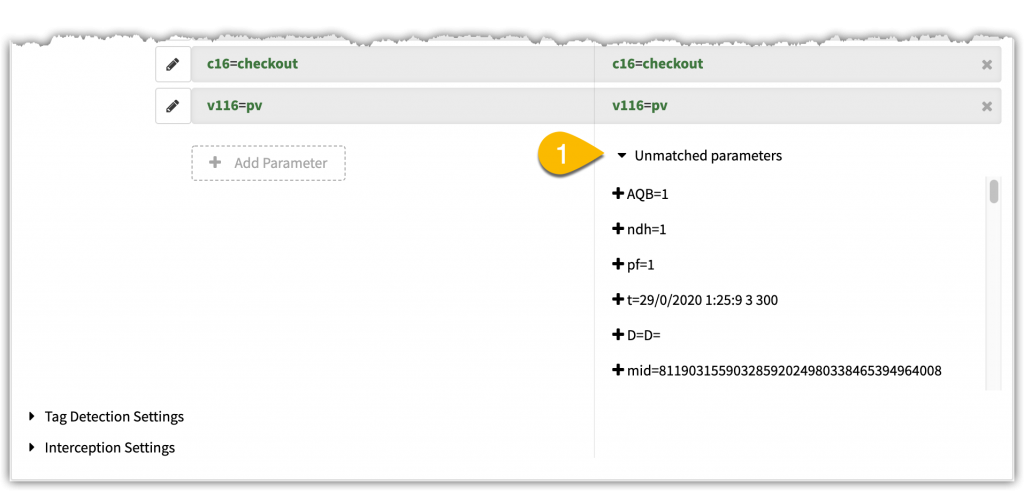Select the left v116=pv parameter field
Viewport: 1024px width, 491px height.
point(392,106)
